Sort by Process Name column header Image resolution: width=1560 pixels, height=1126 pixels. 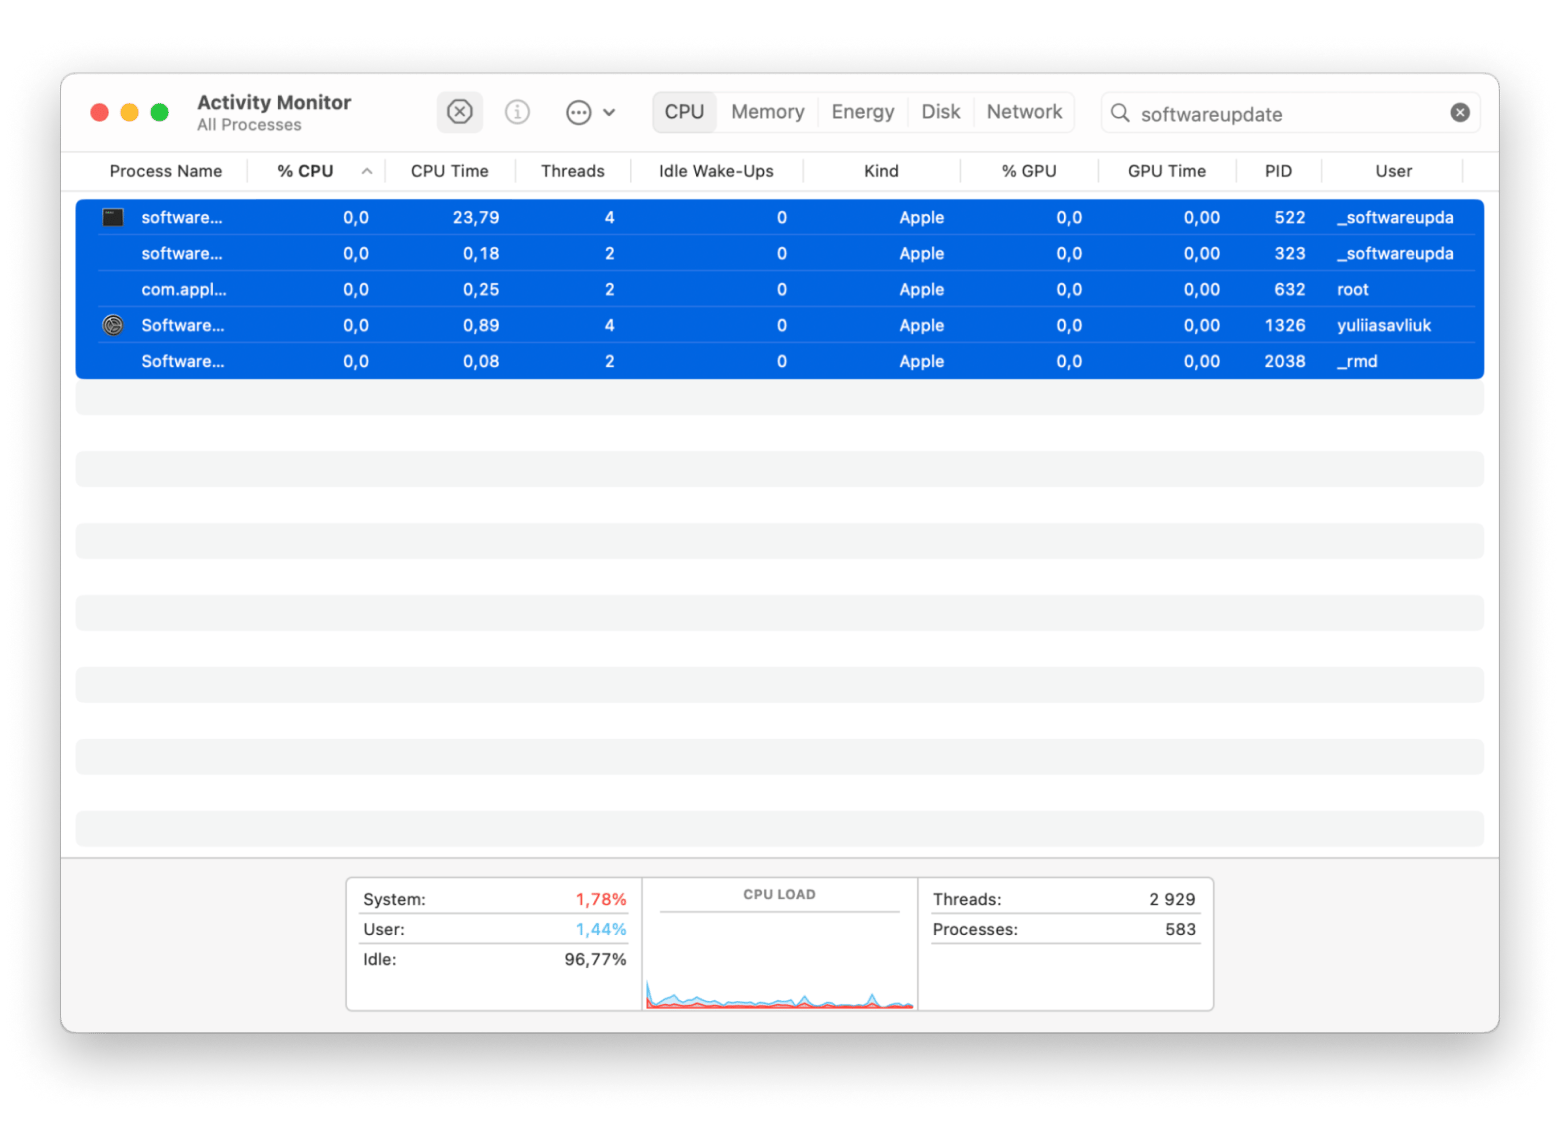pos(165,171)
